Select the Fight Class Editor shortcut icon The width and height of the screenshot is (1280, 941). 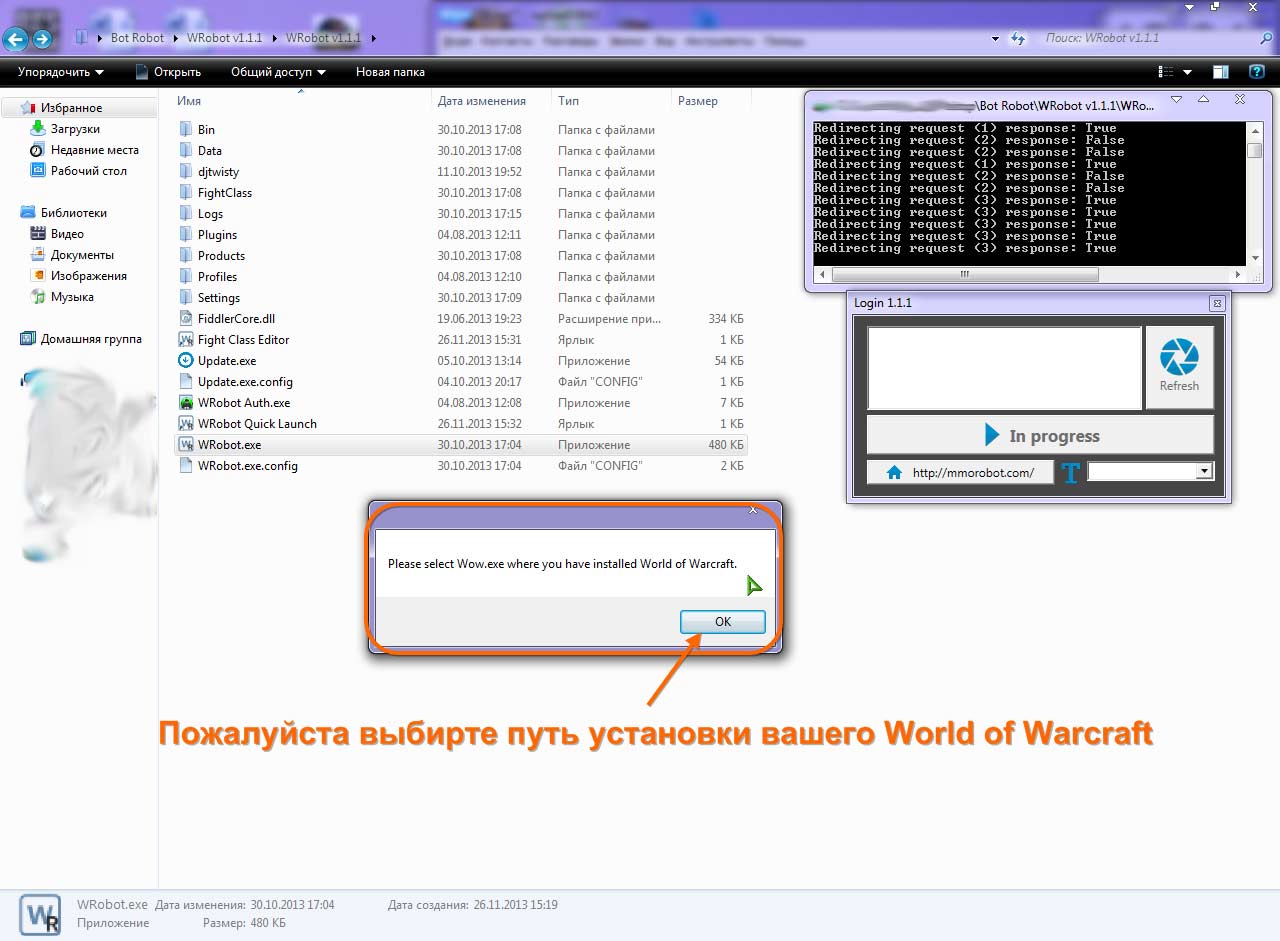pyautogui.click(x=186, y=339)
